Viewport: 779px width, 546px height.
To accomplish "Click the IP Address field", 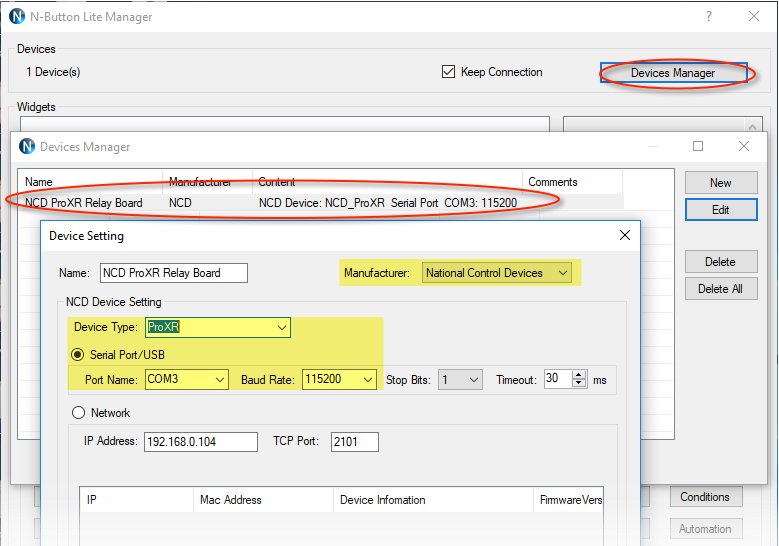I will coord(201,442).
